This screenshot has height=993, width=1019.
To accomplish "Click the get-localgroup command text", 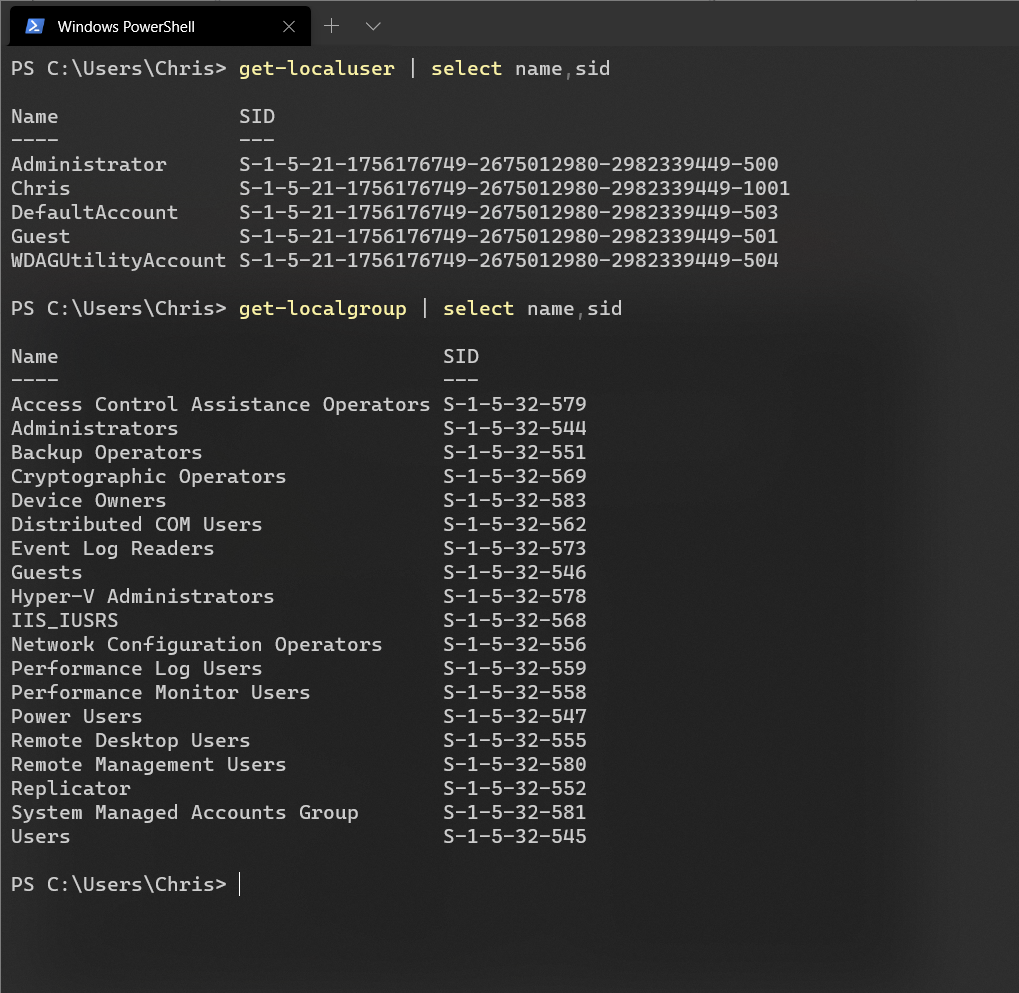I will pos(322,309).
